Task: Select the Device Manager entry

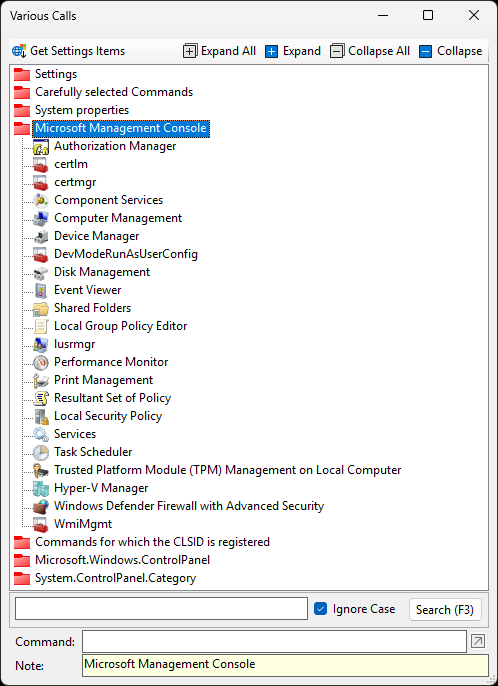Action: tap(97, 236)
